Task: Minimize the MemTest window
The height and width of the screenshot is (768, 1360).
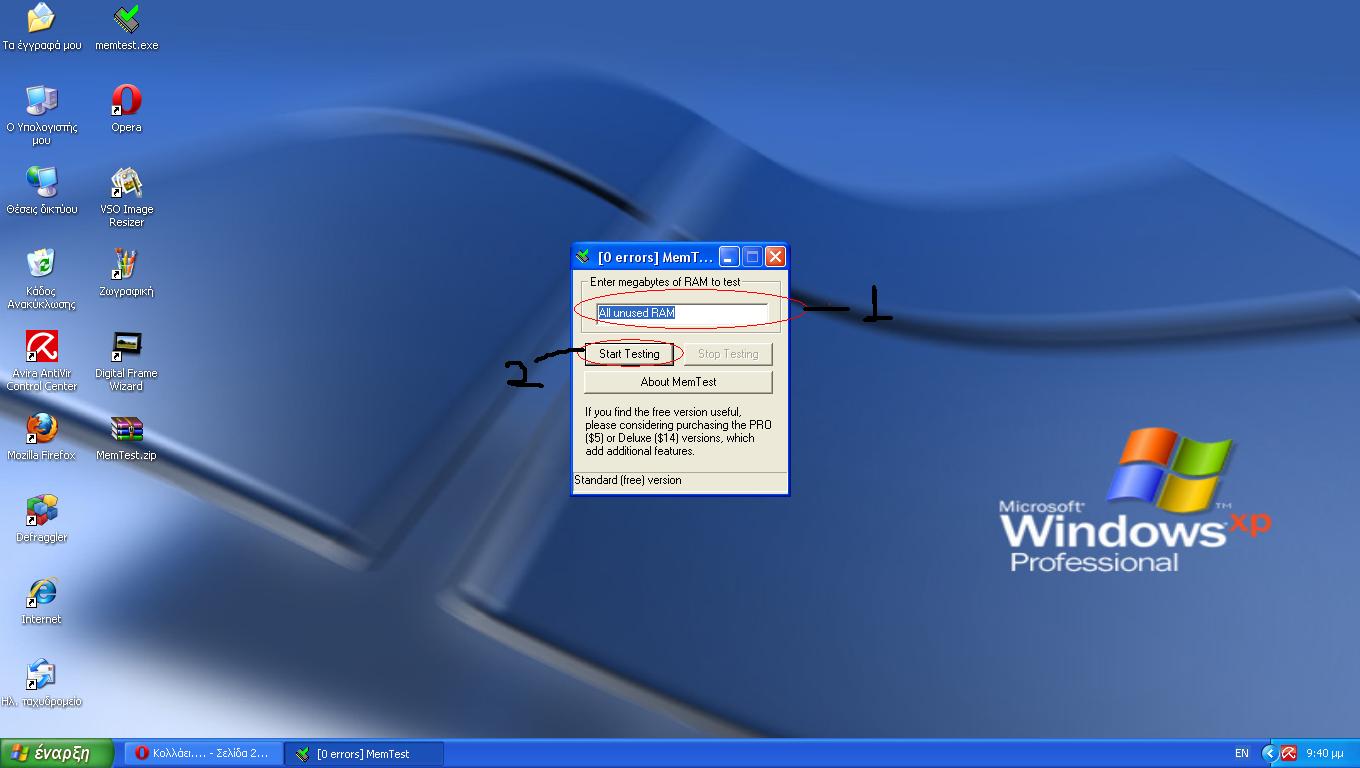Action: pos(729,257)
